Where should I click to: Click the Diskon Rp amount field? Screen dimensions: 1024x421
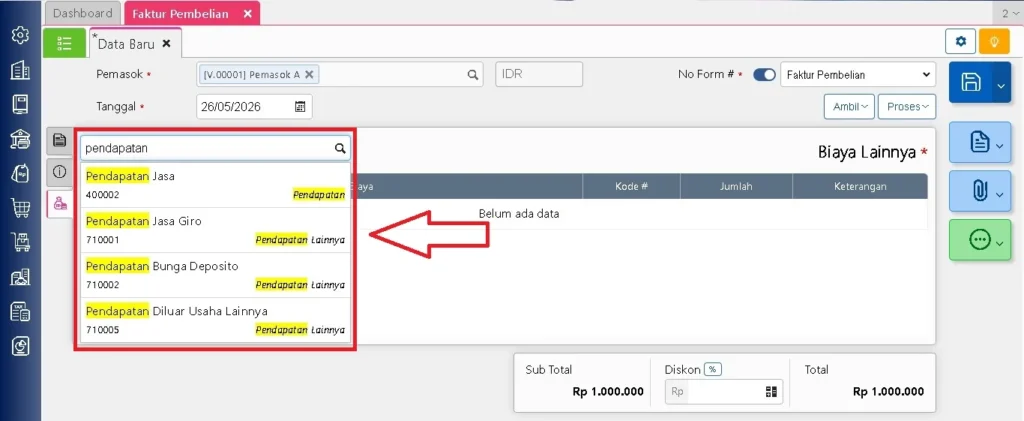724,392
